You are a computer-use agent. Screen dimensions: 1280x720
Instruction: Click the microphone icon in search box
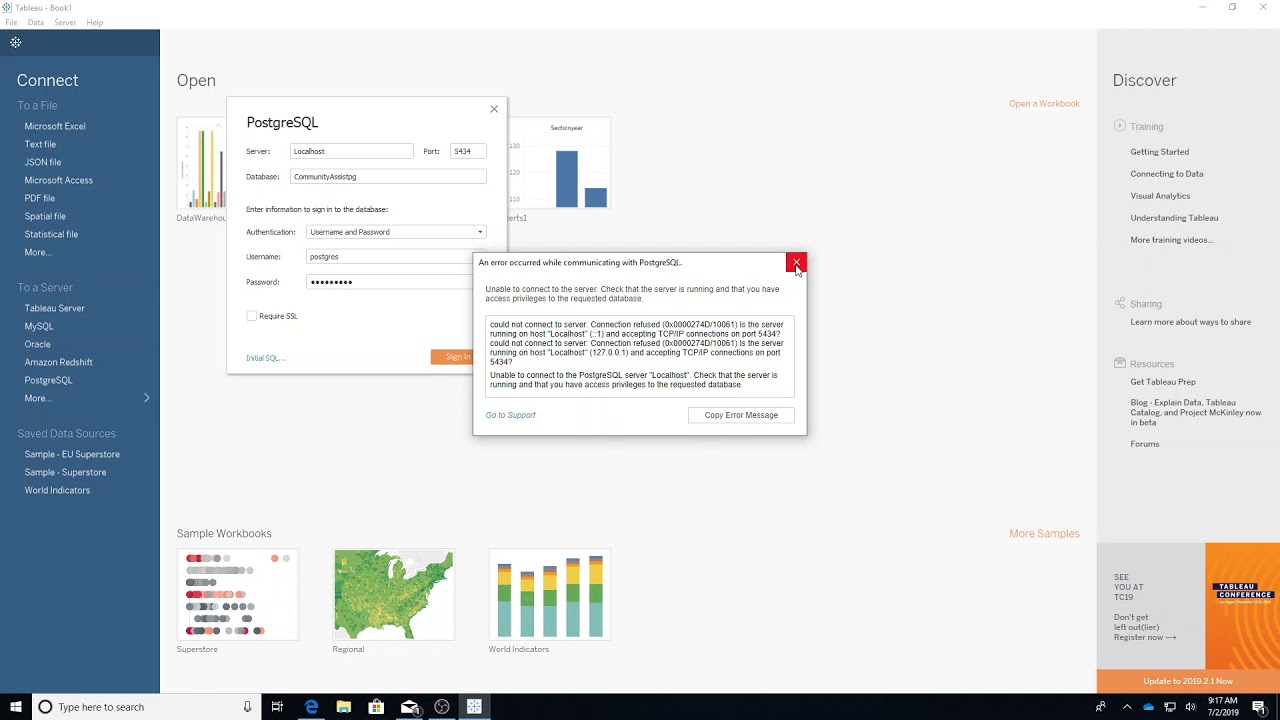(247, 707)
